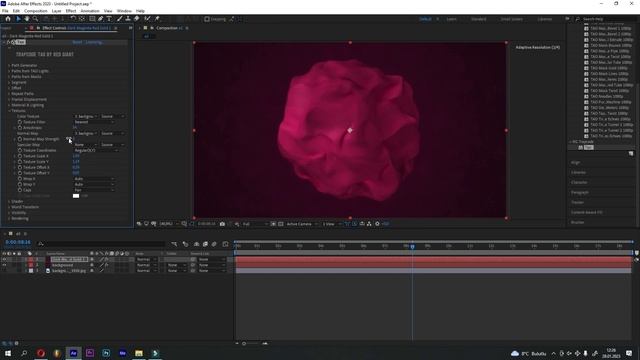Screen dimensions: 640x360
Task: Select the Type text tool
Action: [x=109, y=19]
